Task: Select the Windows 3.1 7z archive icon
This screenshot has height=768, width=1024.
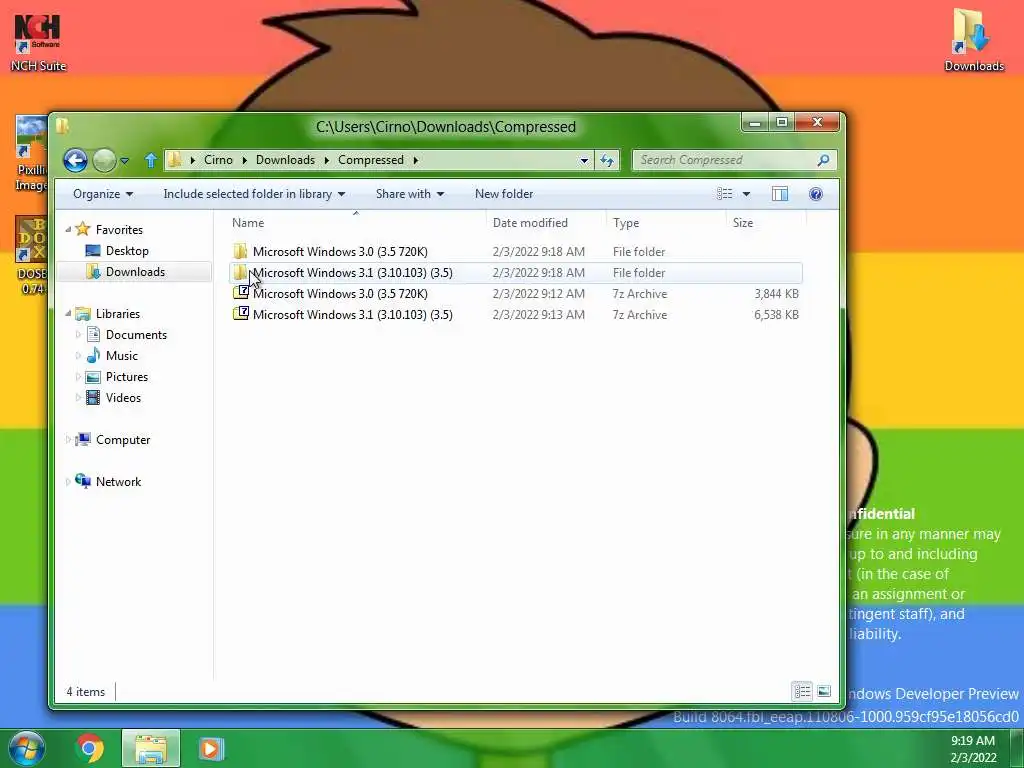Action: [241, 314]
